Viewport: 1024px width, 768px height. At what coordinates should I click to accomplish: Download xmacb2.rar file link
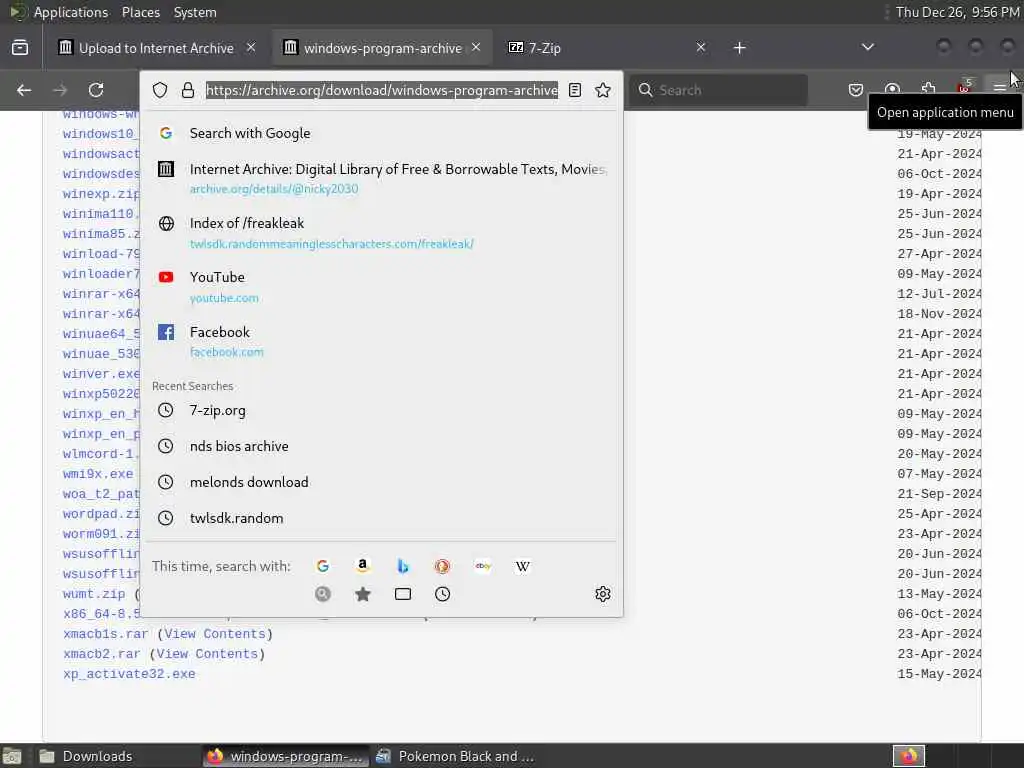click(102, 654)
